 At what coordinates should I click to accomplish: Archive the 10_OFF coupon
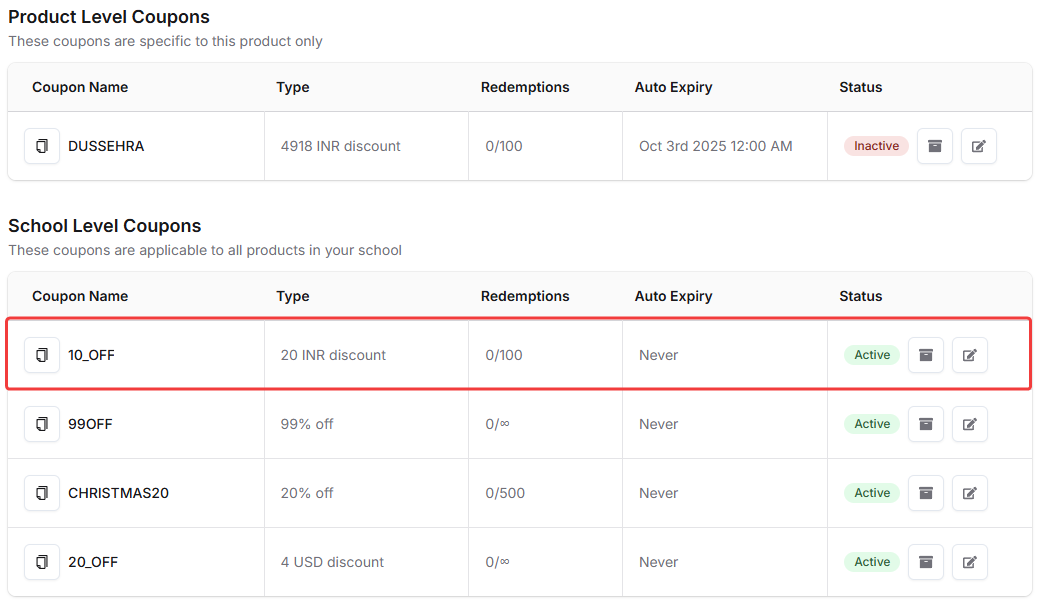click(x=925, y=355)
